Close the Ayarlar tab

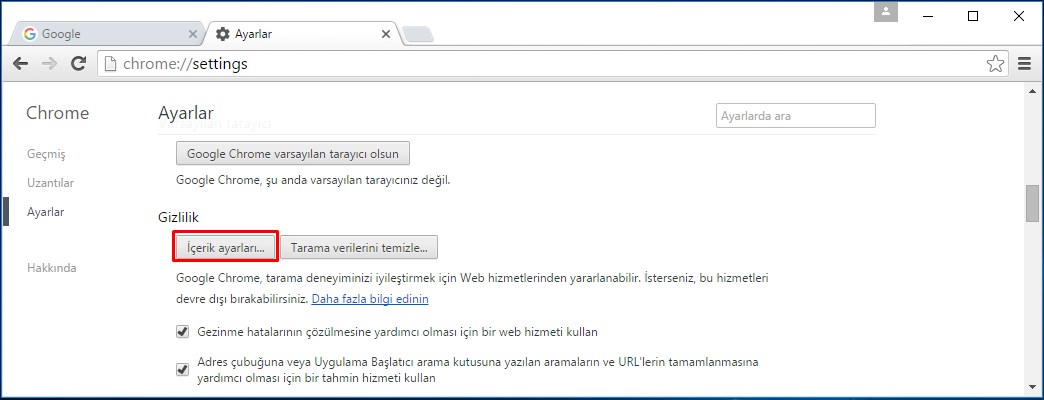pyautogui.click(x=386, y=34)
